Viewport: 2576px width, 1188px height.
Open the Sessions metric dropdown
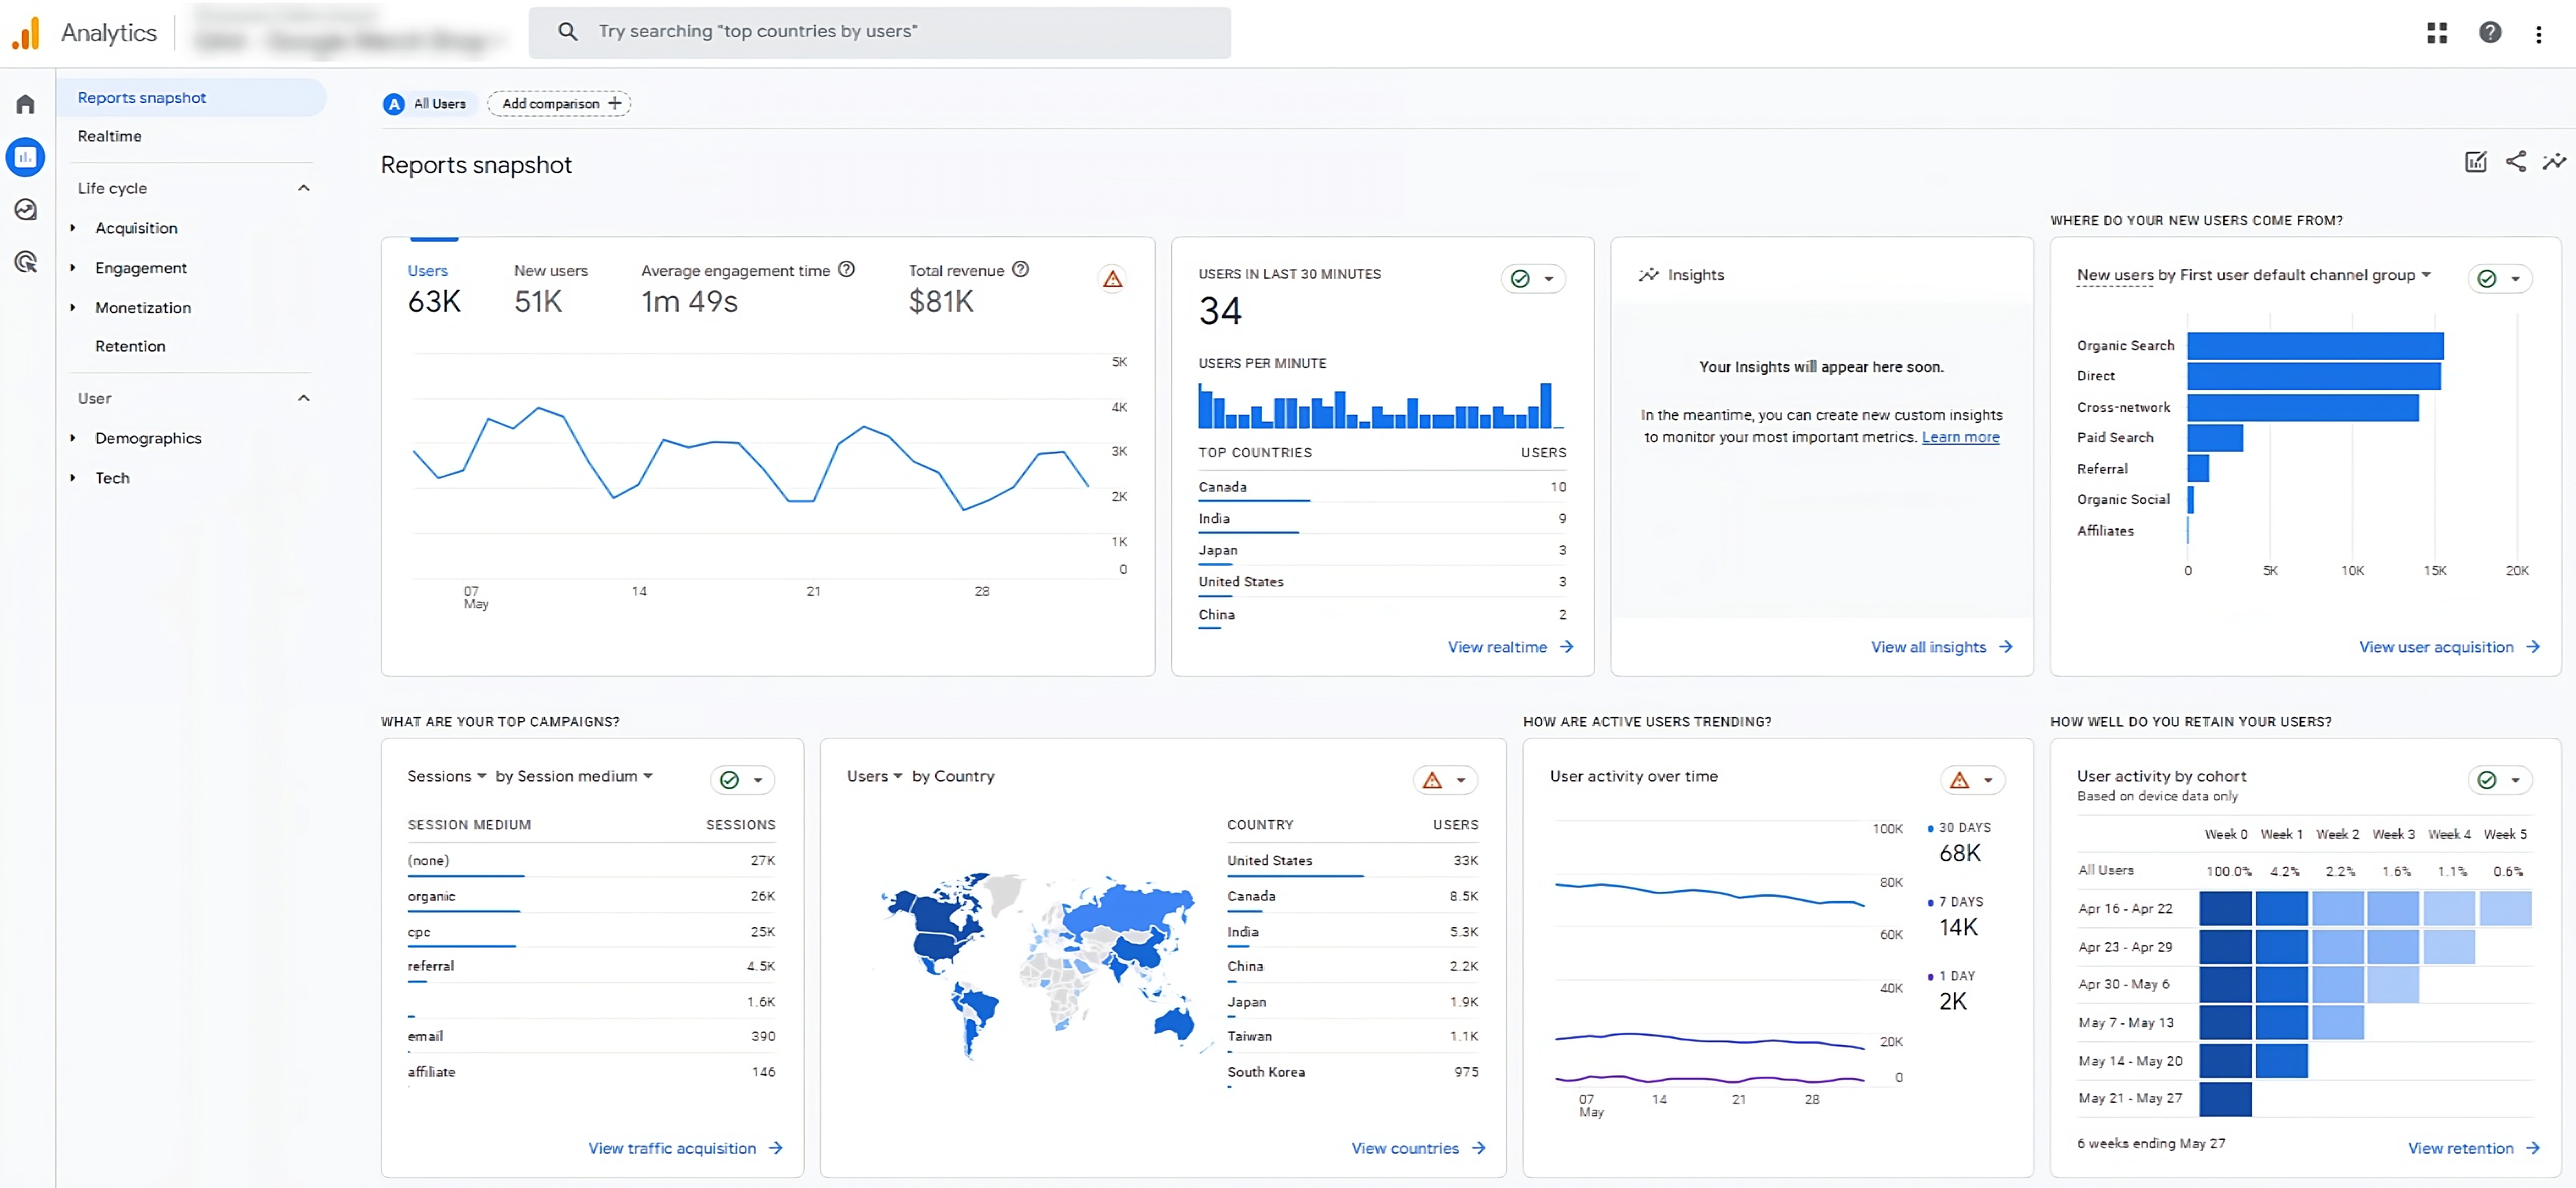(x=446, y=776)
